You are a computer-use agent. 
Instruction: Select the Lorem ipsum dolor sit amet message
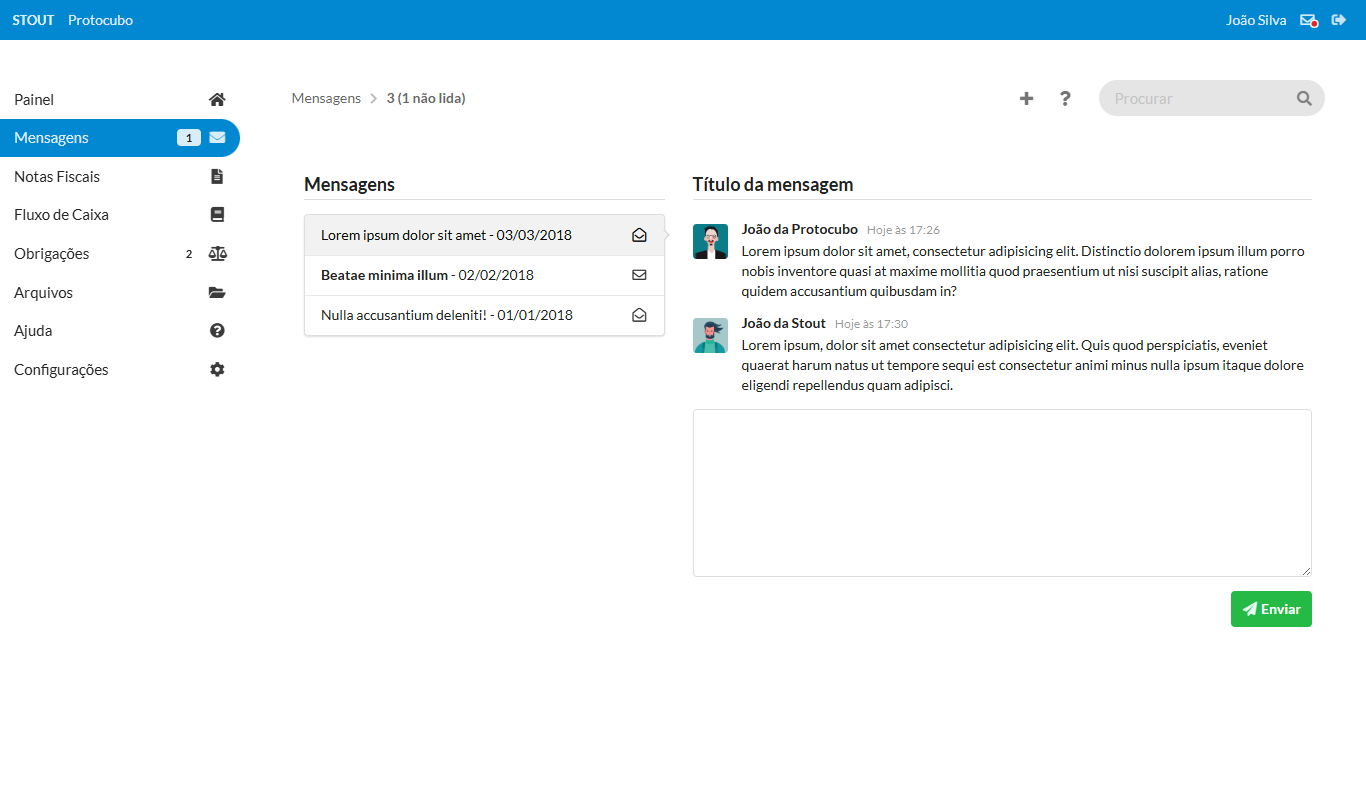pos(446,235)
